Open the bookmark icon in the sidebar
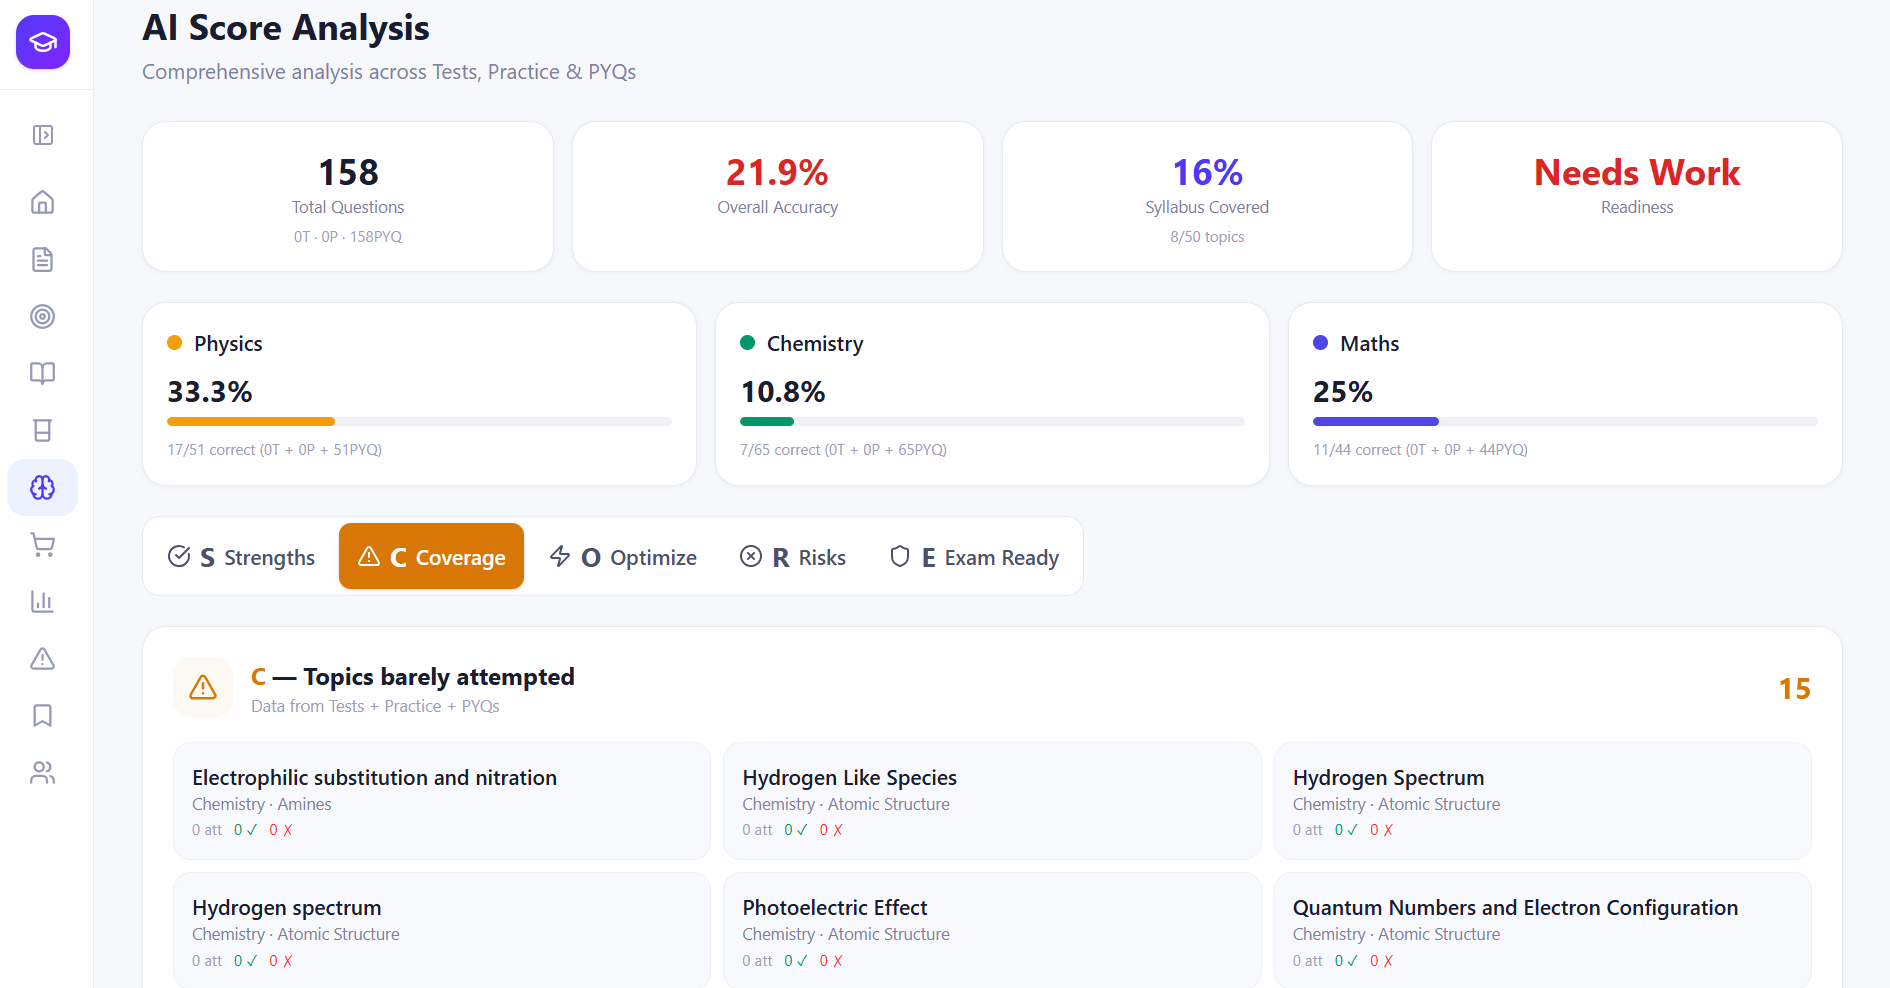Viewport: 1890px width, 988px height. click(43, 716)
